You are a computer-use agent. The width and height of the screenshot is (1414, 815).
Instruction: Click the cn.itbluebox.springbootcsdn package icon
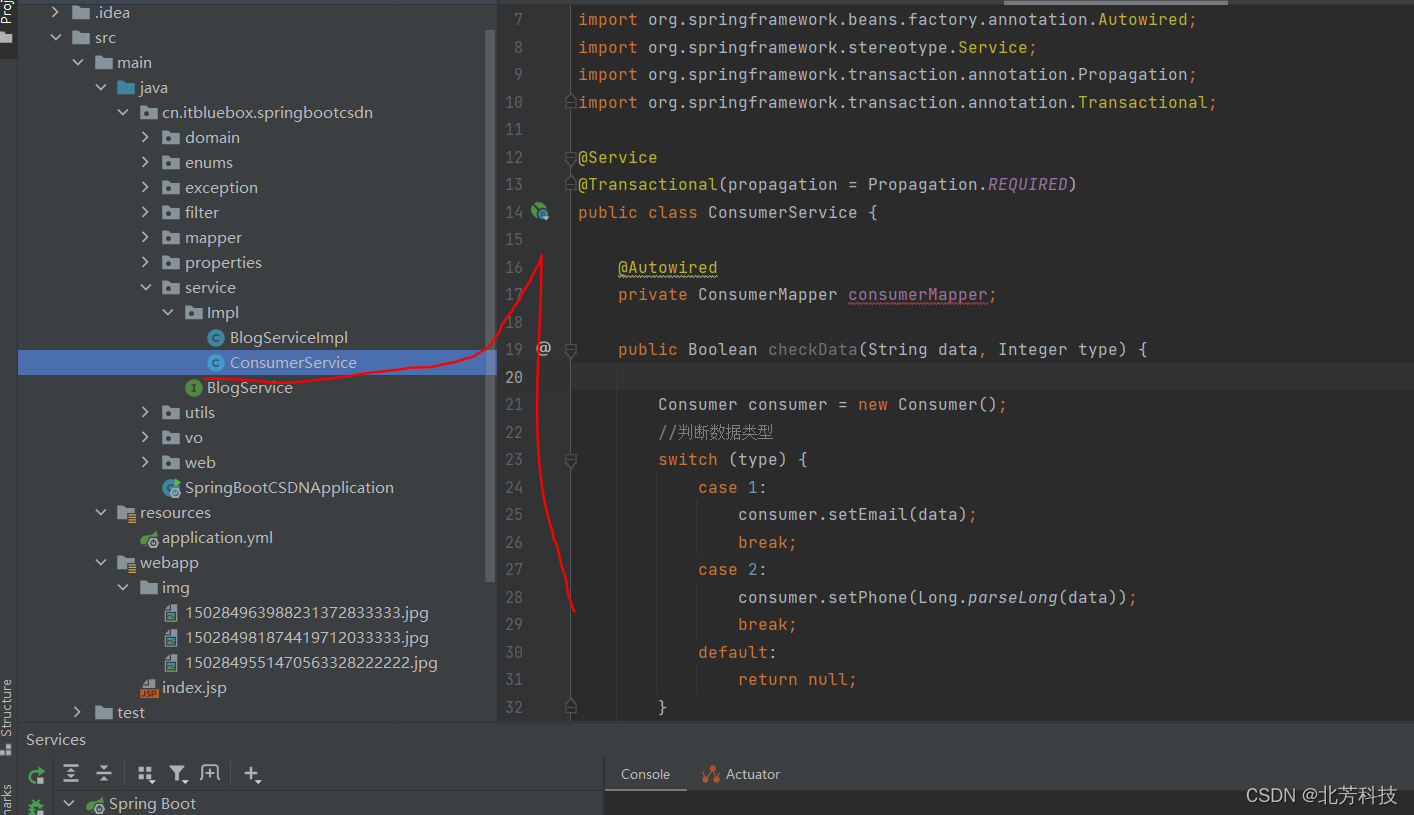coord(149,113)
